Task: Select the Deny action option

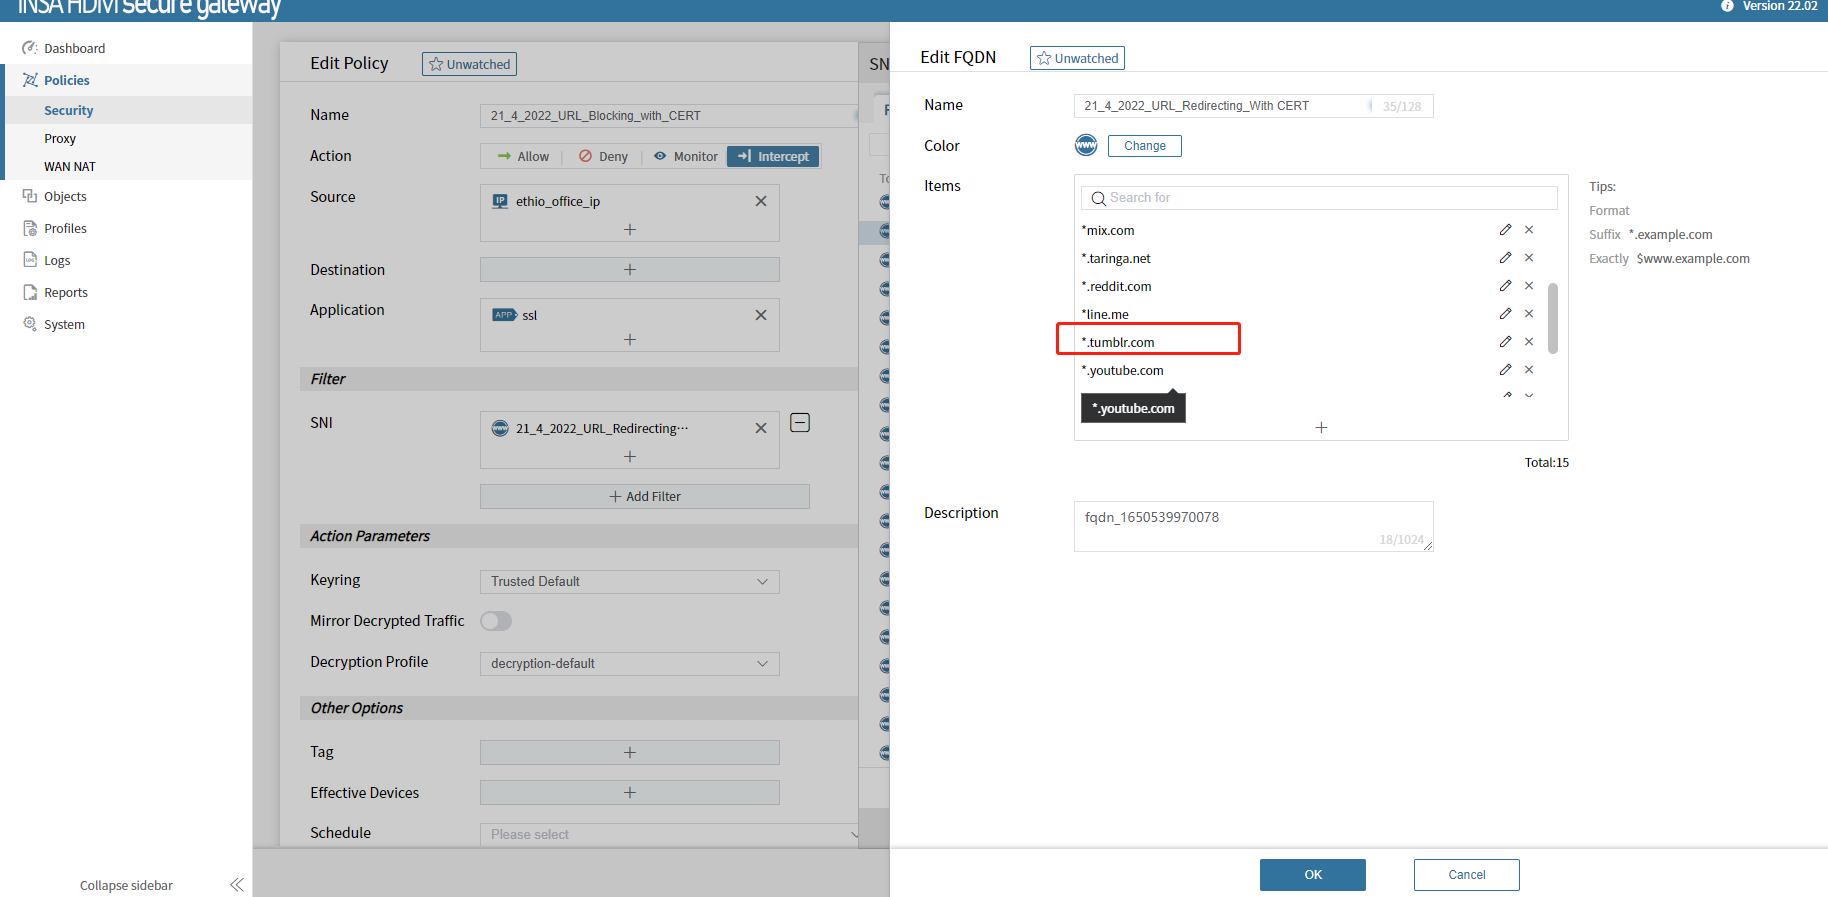Action: pos(604,157)
